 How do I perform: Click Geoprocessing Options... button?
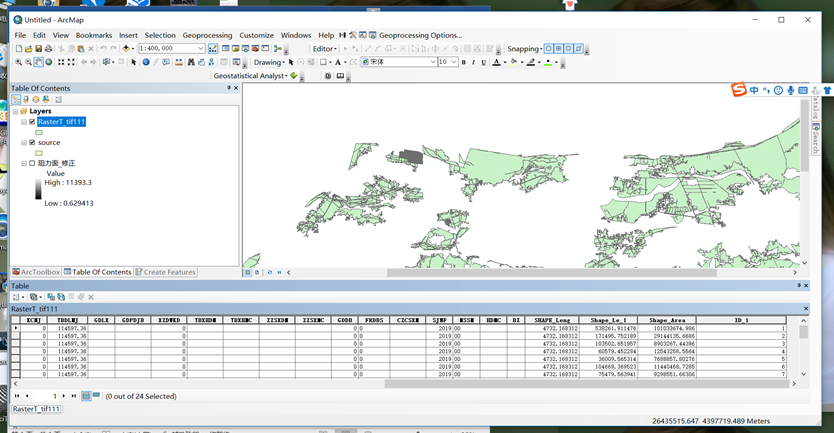415,35
